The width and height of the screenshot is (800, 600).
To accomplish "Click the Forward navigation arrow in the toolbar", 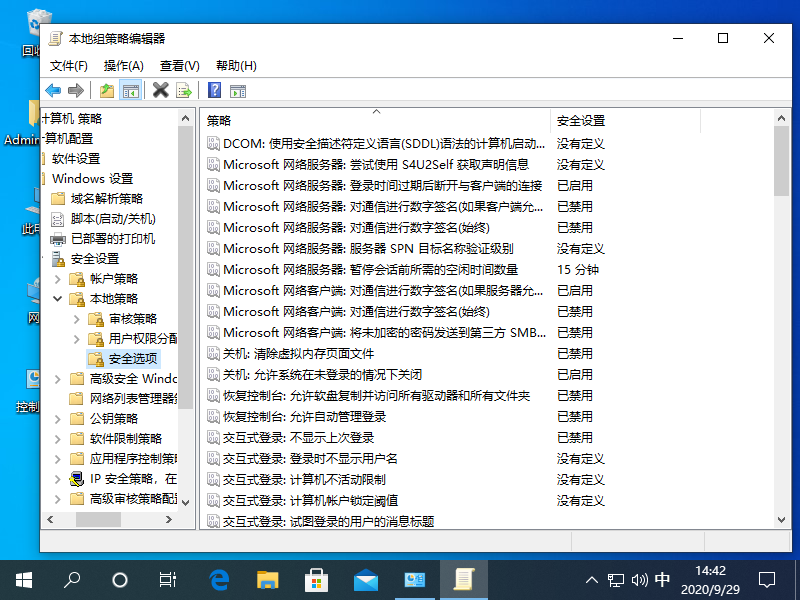I will coord(74,90).
